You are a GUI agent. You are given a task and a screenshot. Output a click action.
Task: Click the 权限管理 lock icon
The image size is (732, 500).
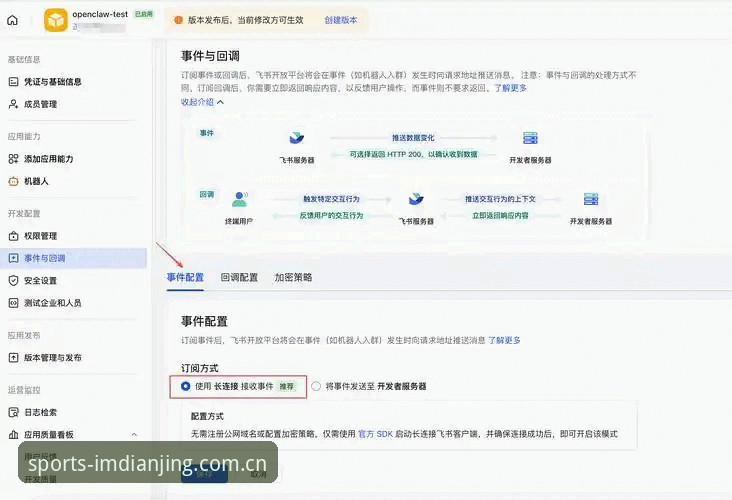click(x=14, y=236)
